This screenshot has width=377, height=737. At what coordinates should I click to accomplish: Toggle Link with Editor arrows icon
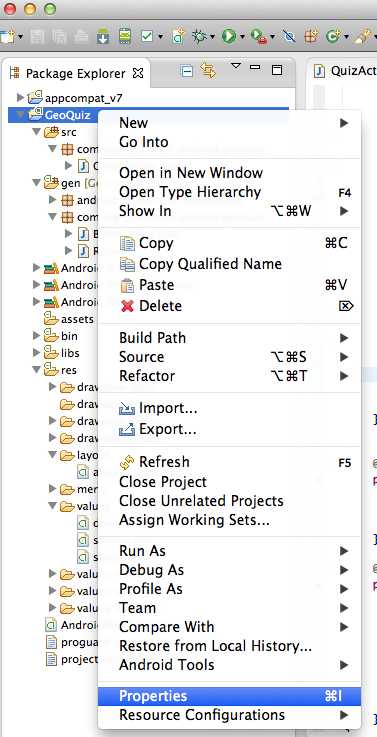point(207,71)
